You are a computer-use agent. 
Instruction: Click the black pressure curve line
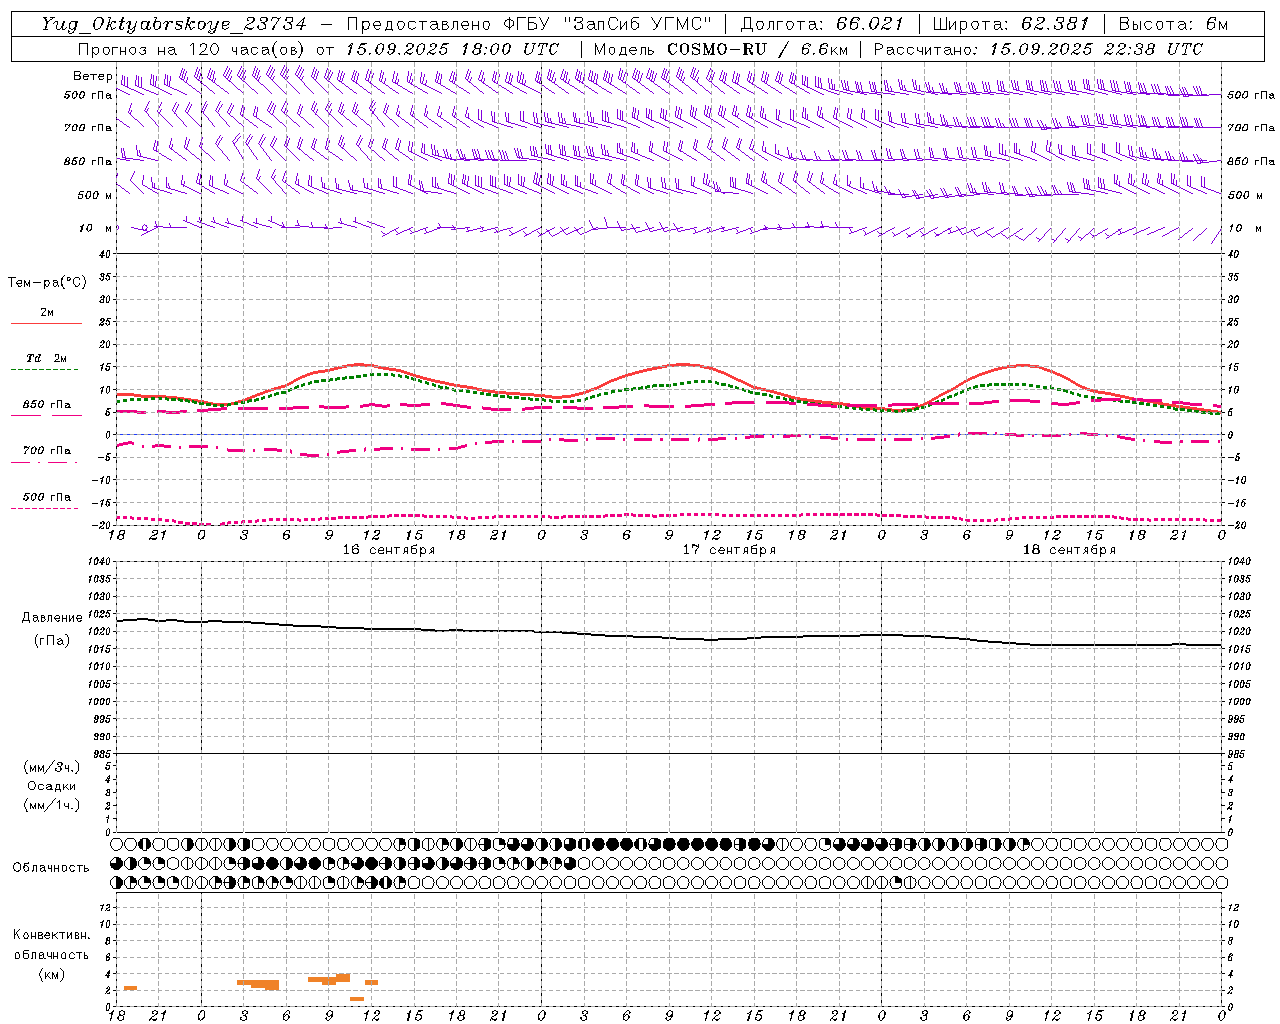coord(670,636)
